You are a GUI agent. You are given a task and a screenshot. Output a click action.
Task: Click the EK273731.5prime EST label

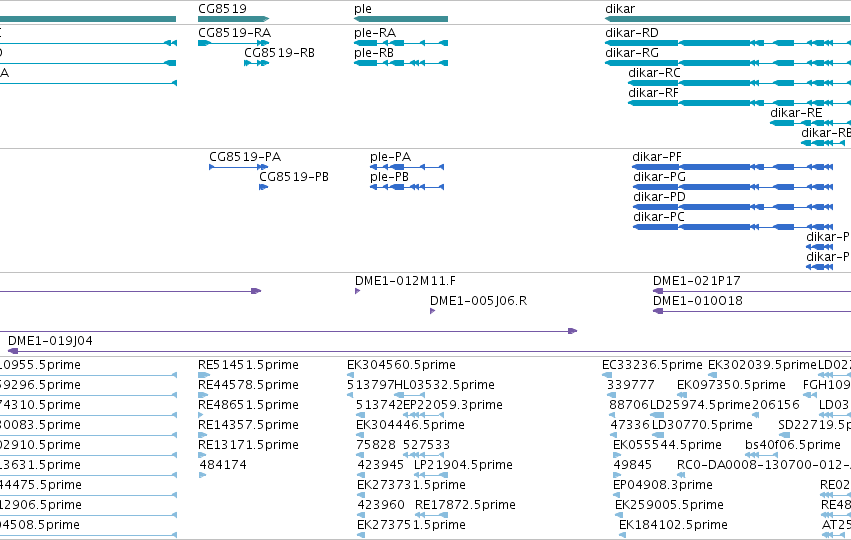(x=411, y=486)
